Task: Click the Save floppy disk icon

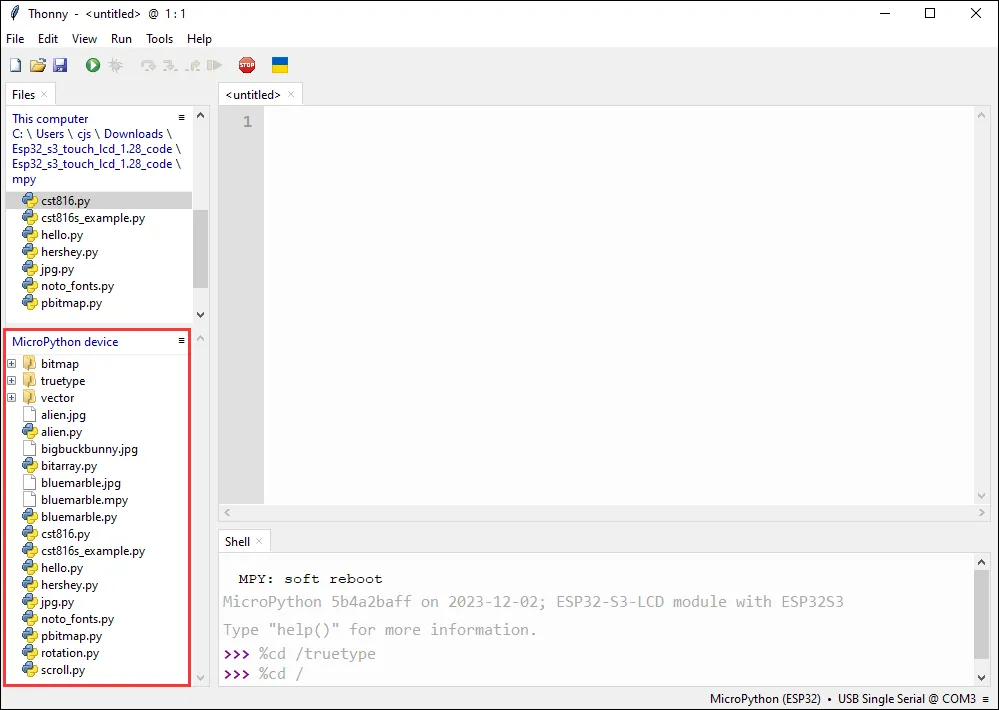Action: coord(60,65)
